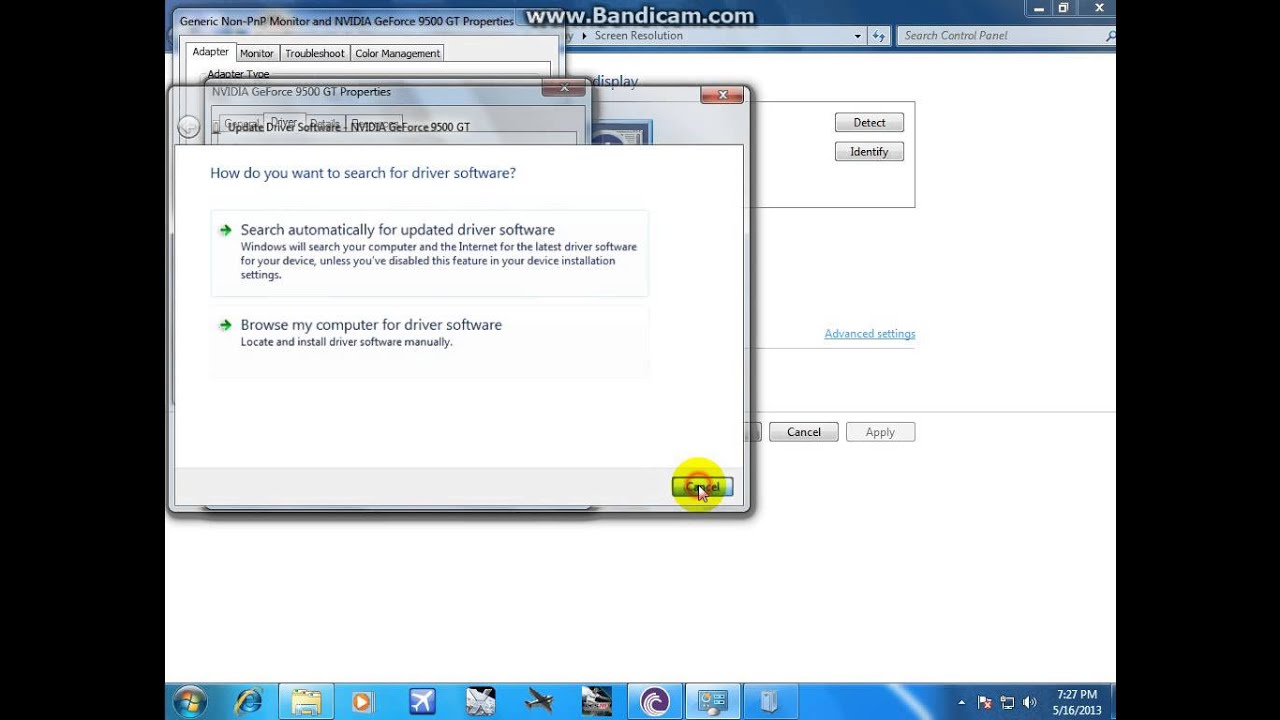
Task: Cancel the Update Driver Software wizard
Action: pyautogui.click(x=702, y=487)
